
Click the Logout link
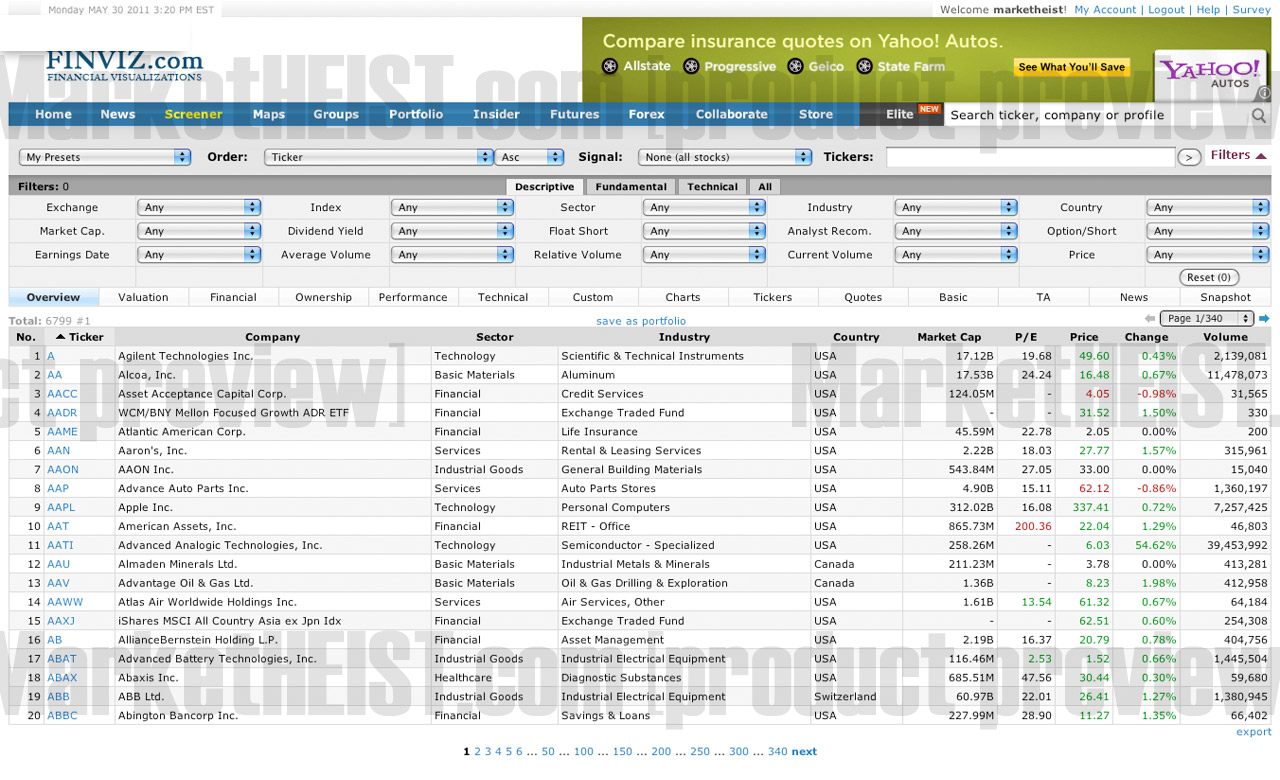click(x=1166, y=10)
